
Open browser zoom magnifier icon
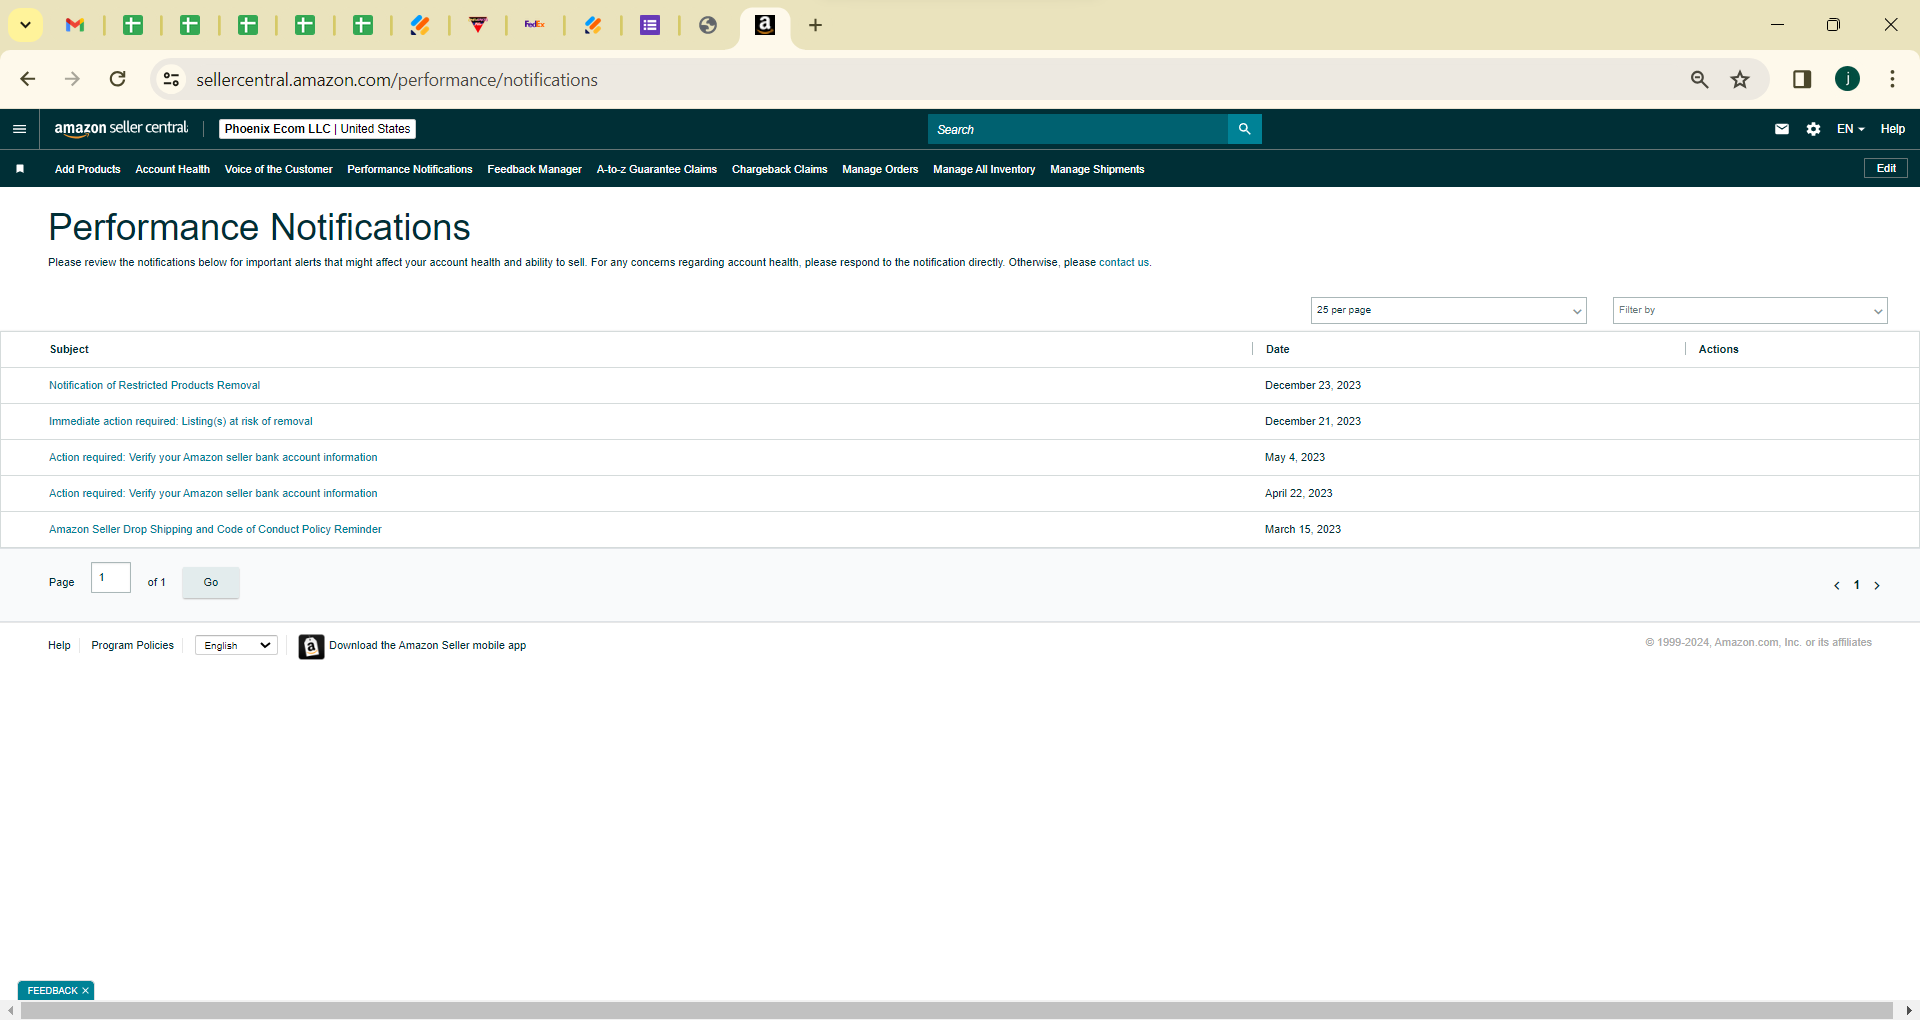[1699, 80]
